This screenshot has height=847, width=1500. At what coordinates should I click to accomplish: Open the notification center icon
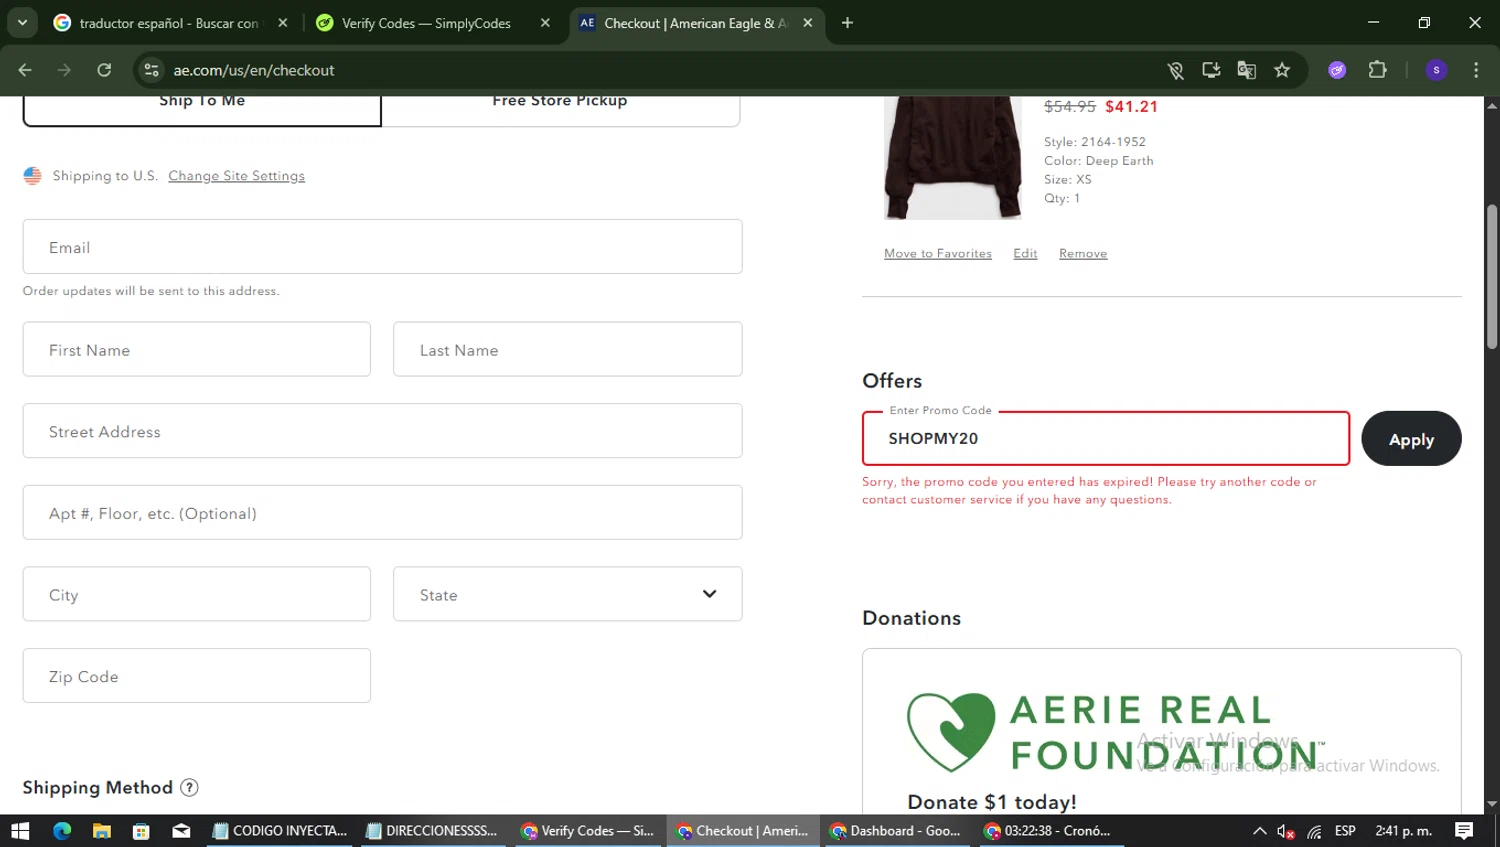click(1464, 831)
